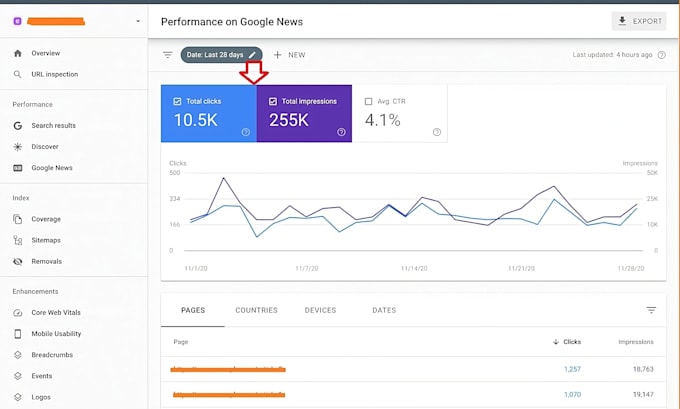Screen dimensions: 680x409
Task: Click help icon next to Last updated
Action: click(661, 55)
